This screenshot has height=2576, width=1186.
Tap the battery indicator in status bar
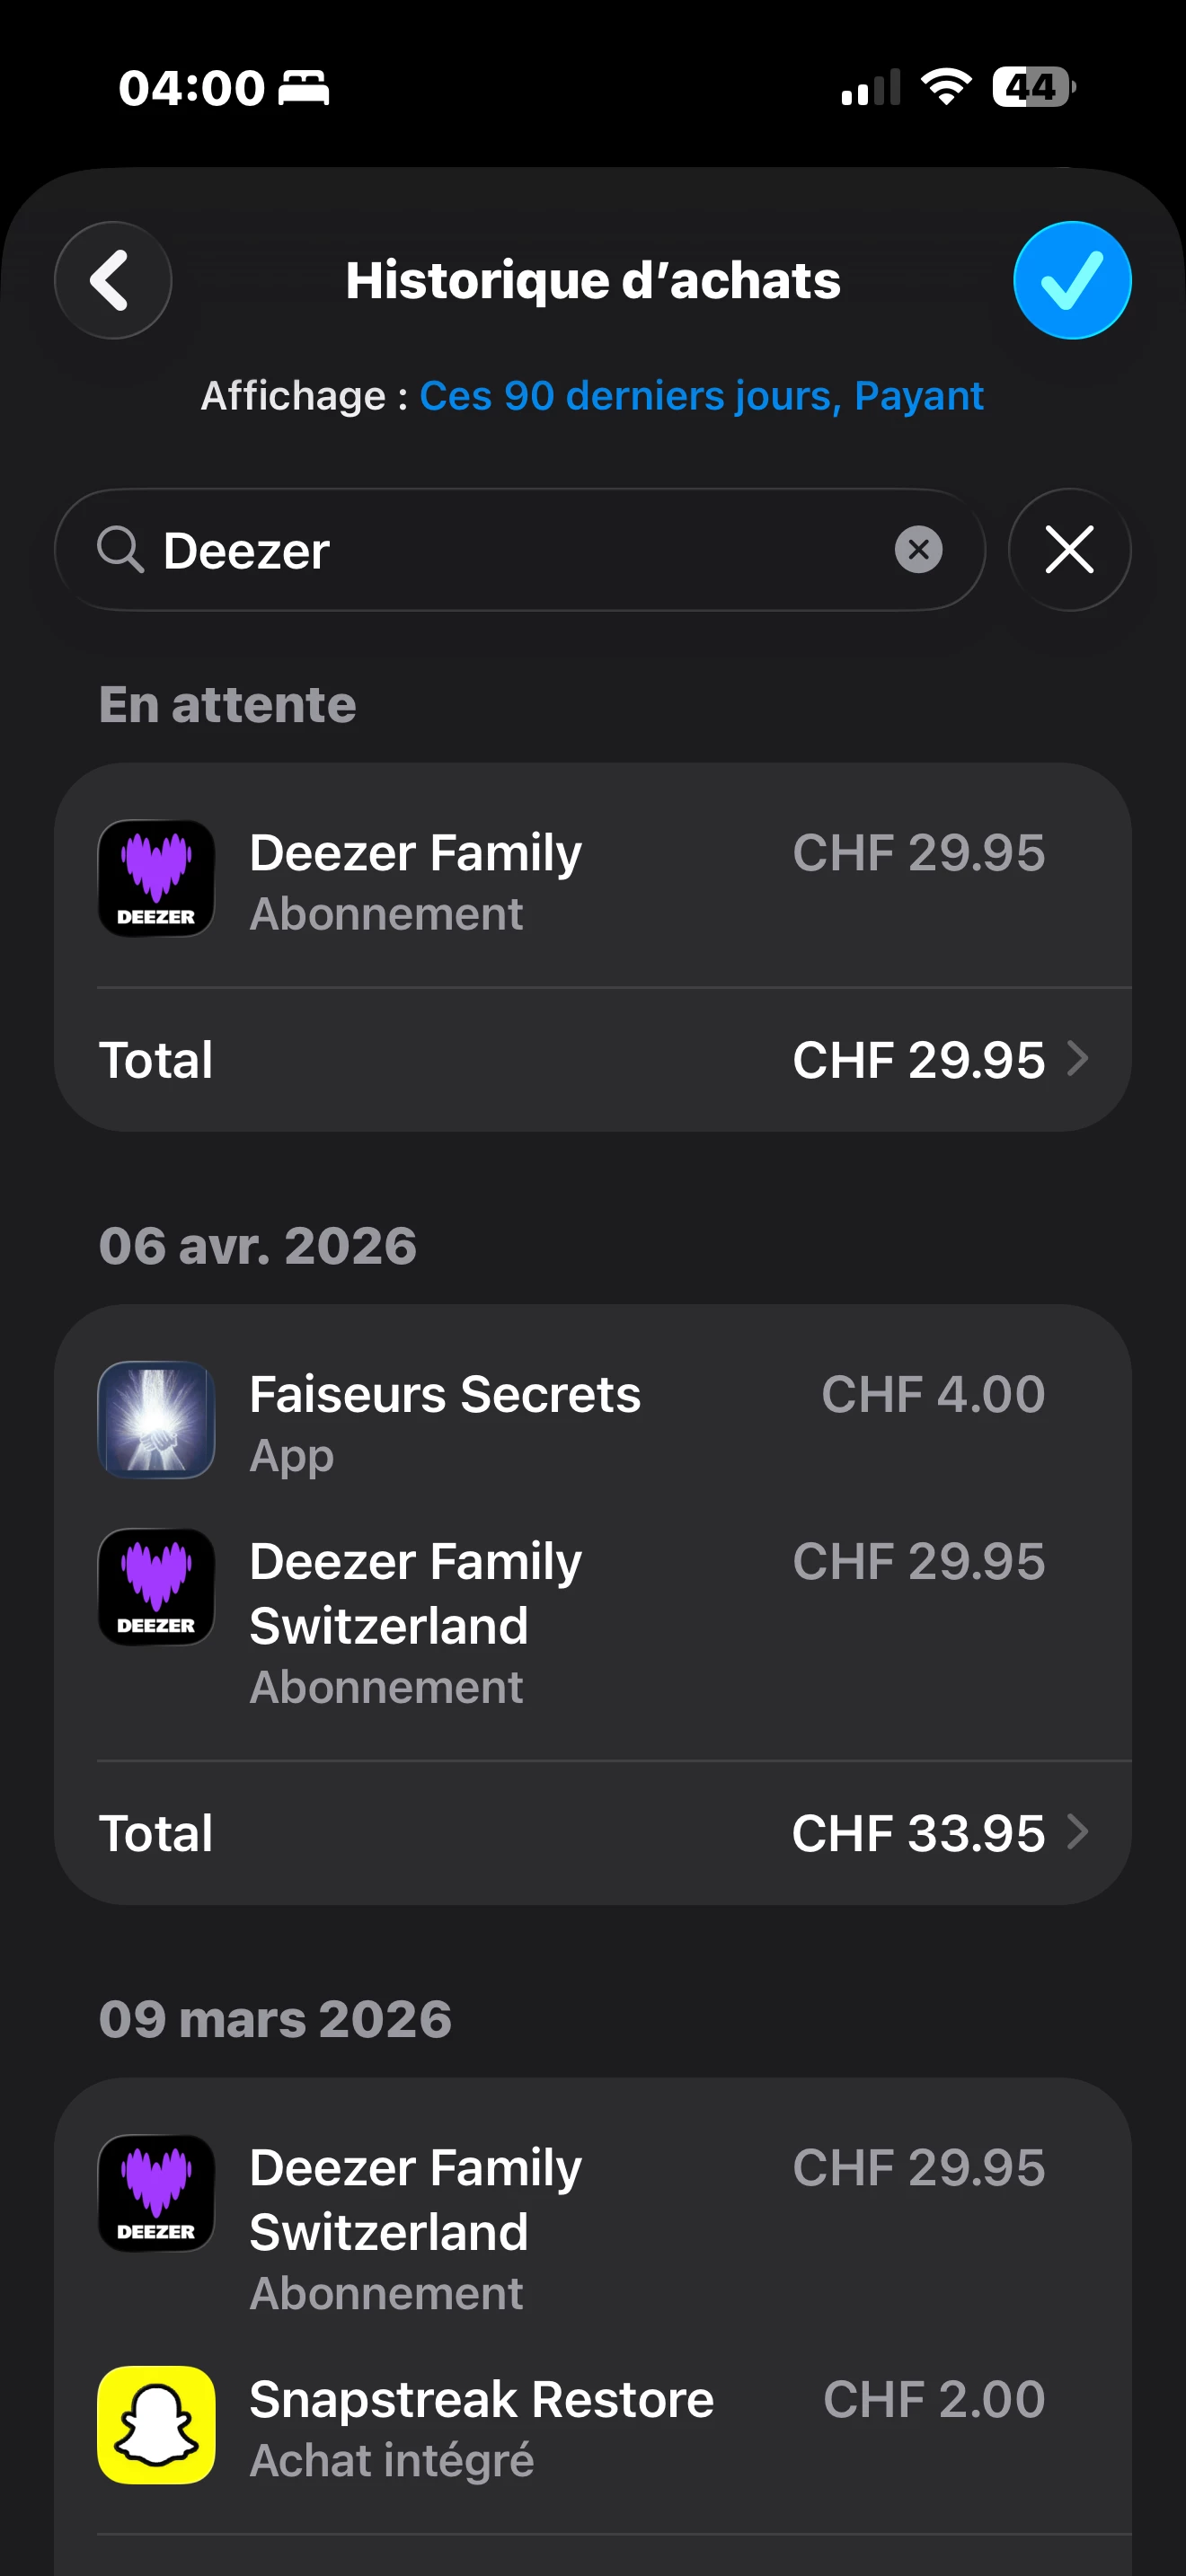tap(1033, 88)
